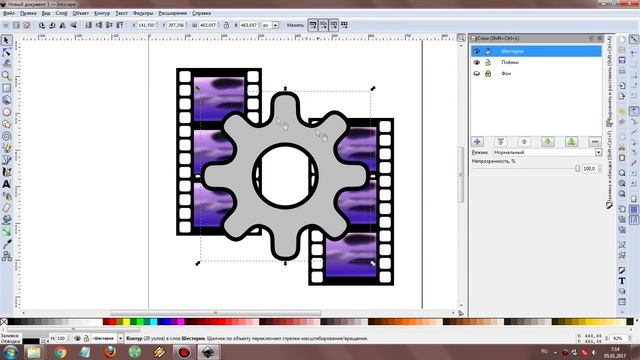Open Firefox from the Windows taskbar

(x=109, y=352)
